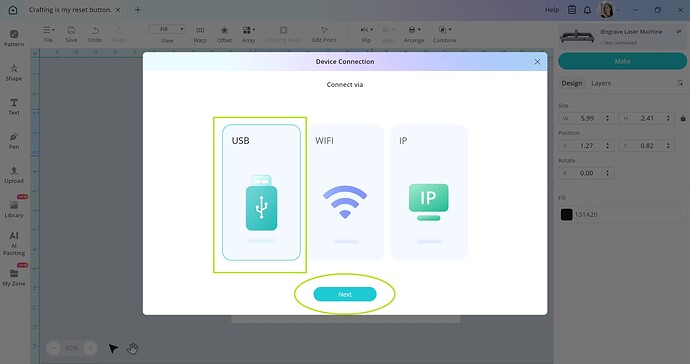Open the fill color swatch 131A20
The image size is (690, 364).
(566, 214)
